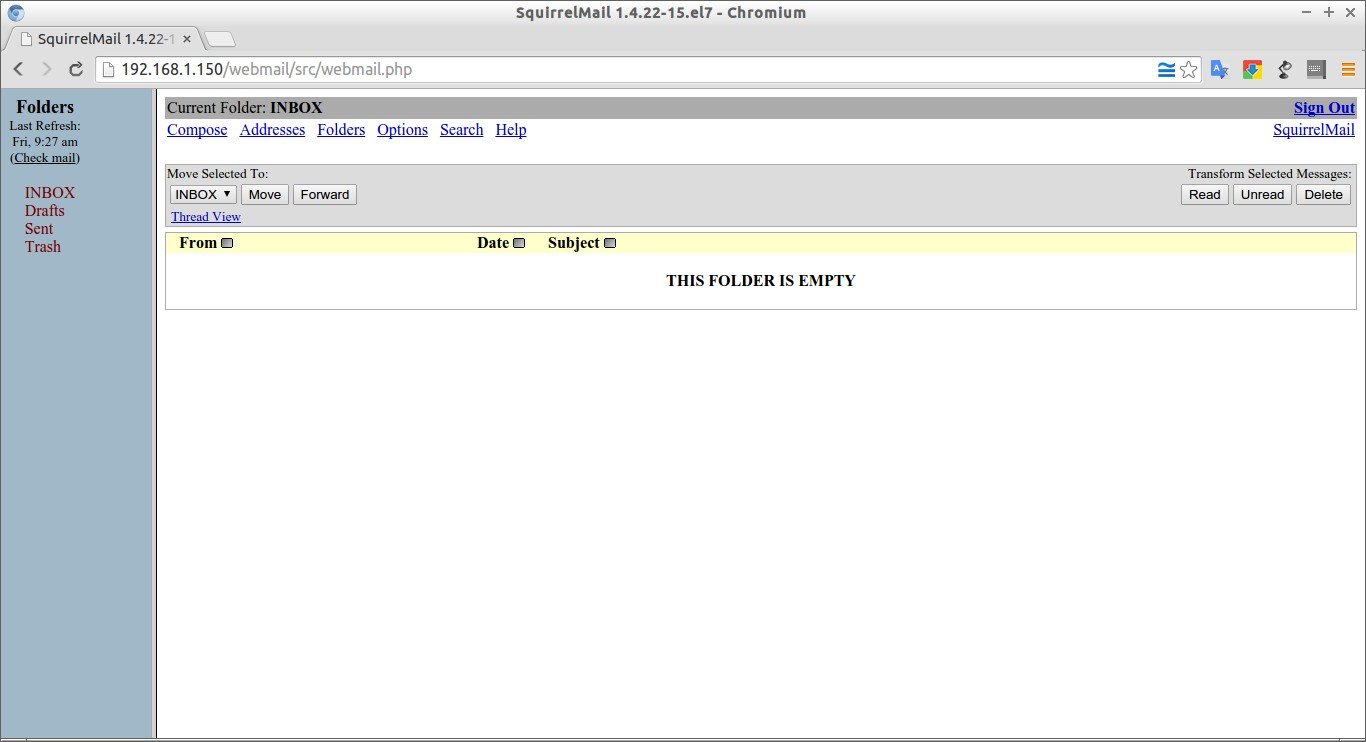This screenshot has height=742, width=1366.
Task: Open the Trash folder
Action: tap(43, 247)
